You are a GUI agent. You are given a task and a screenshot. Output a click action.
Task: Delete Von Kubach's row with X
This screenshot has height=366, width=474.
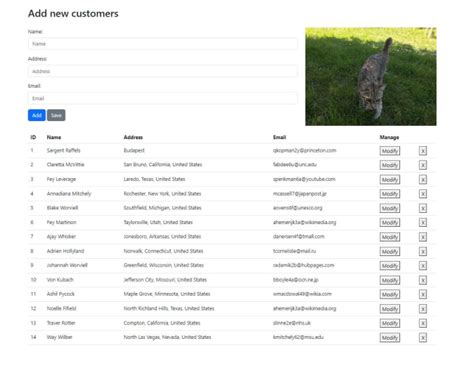click(x=423, y=280)
